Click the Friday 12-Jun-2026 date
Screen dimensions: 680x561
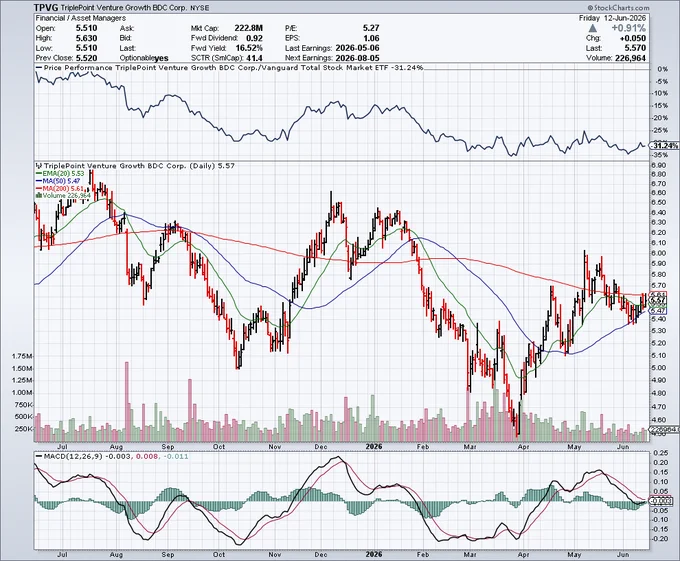pyautogui.click(x=612, y=18)
